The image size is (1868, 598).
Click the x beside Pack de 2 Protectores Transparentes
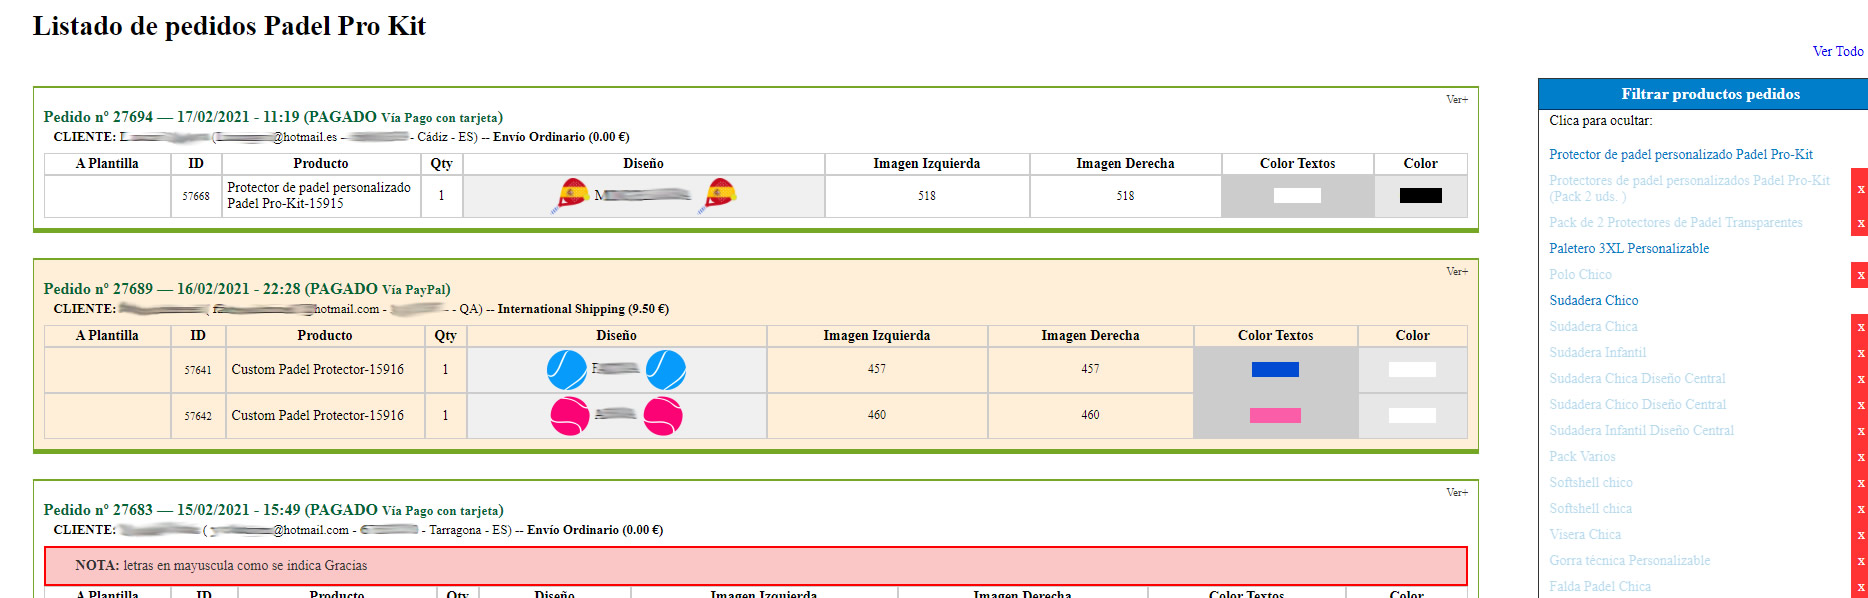[1860, 223]
